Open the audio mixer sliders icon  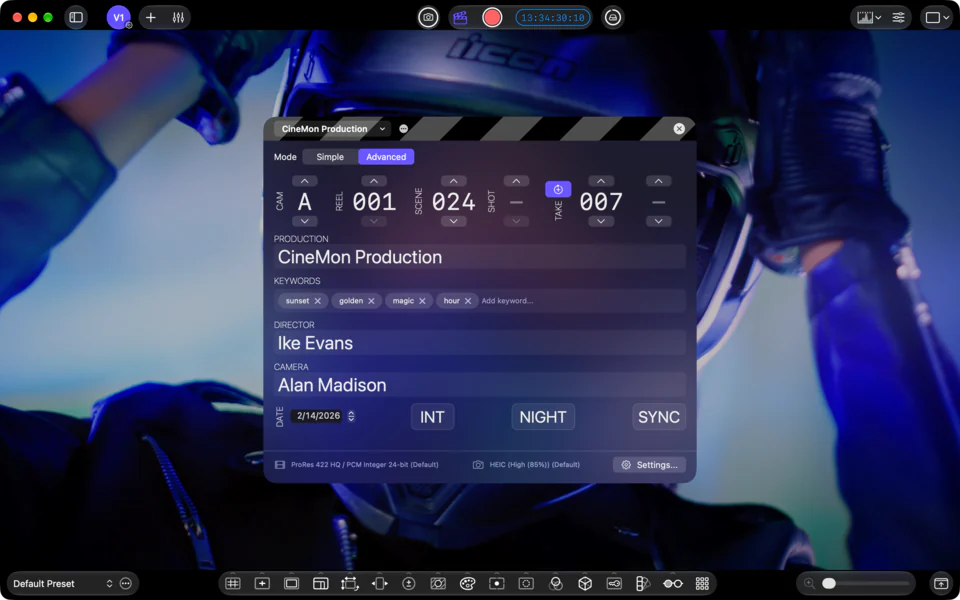[x=178, y=17]
